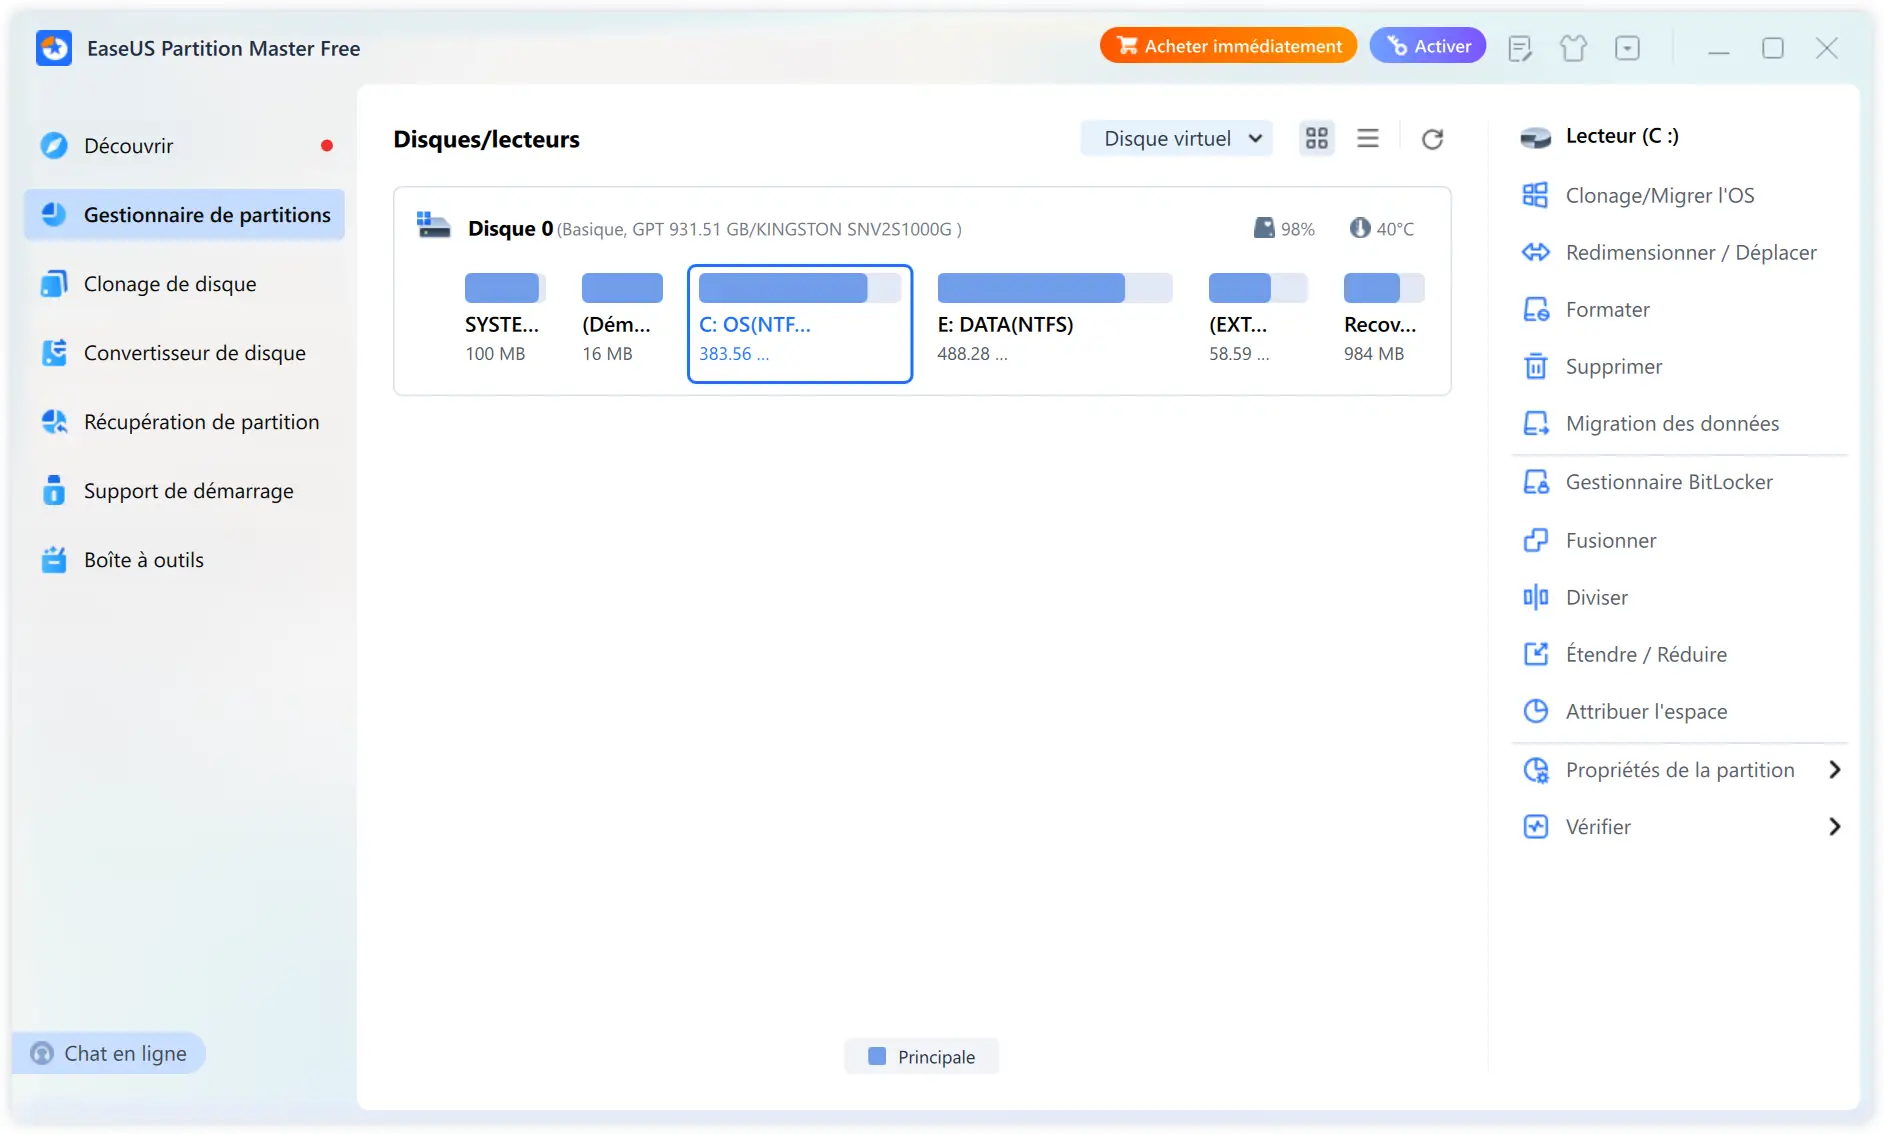Open Support de démarrage
Screen dimensions: 1884x1134
(184, 491)
